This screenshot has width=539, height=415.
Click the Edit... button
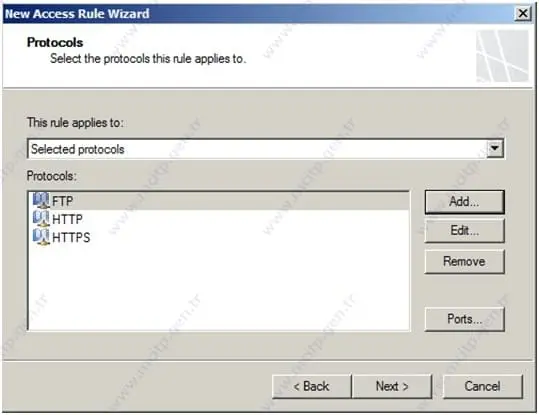tap(464, 231)
